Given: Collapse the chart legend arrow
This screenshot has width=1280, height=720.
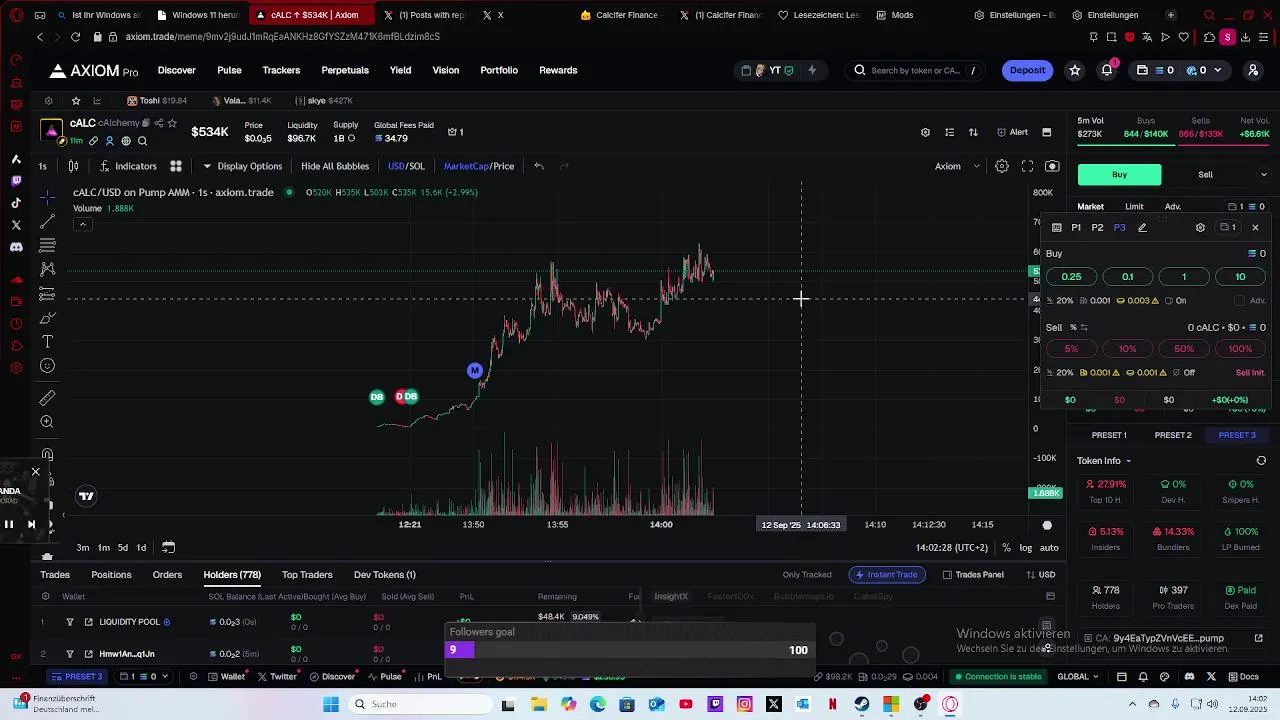Looking at the screenshot, I should click(83, 224).
